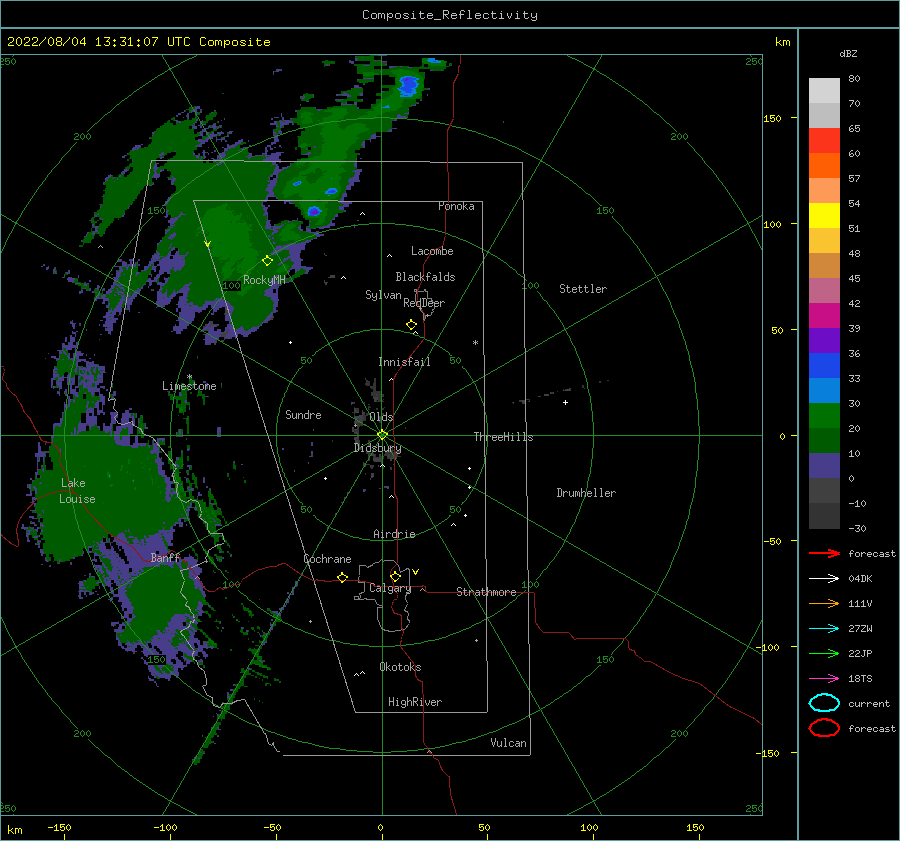Click the ThreeHills label

(503, 437)
